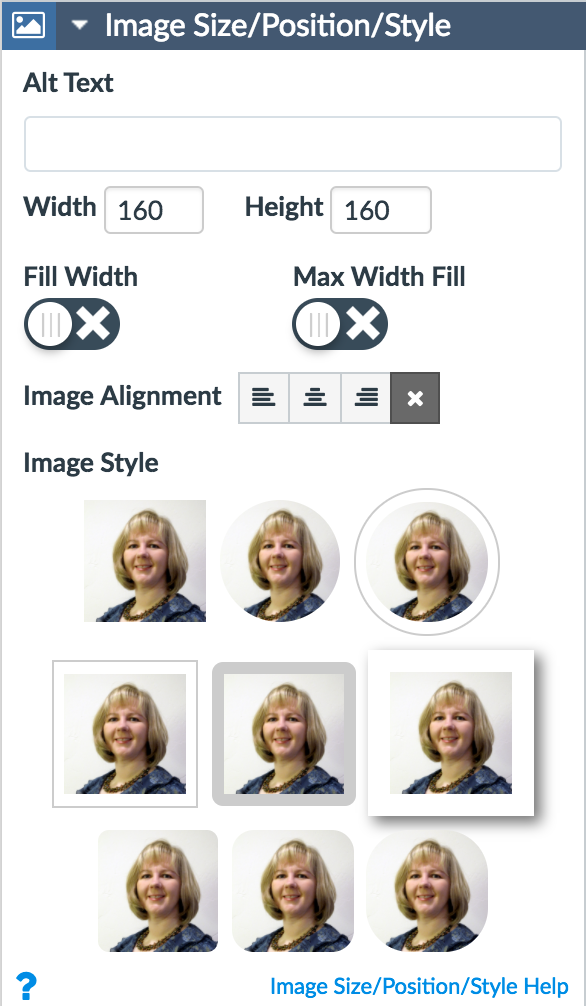
Task: Click the image panel icon in the header
Action: tap(26, 25)
